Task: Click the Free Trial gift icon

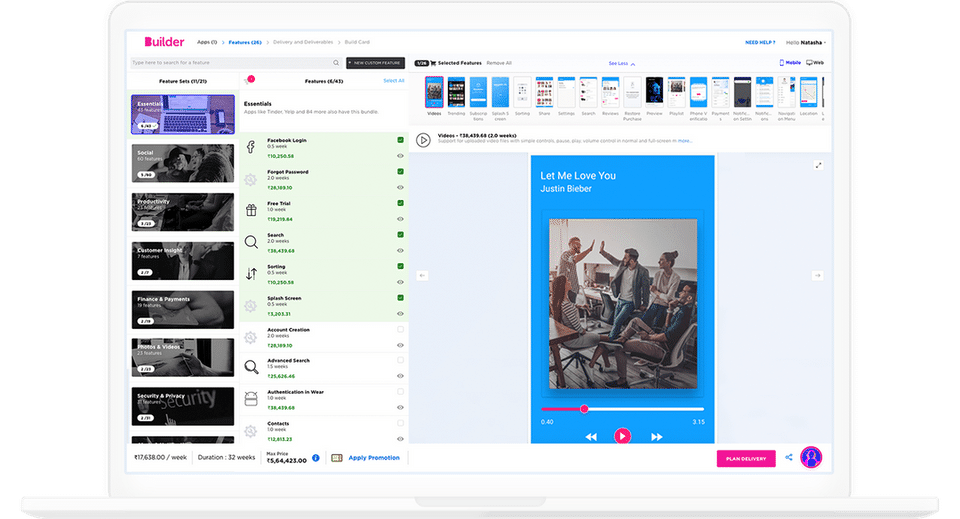Action: click(x=251, y=210)
